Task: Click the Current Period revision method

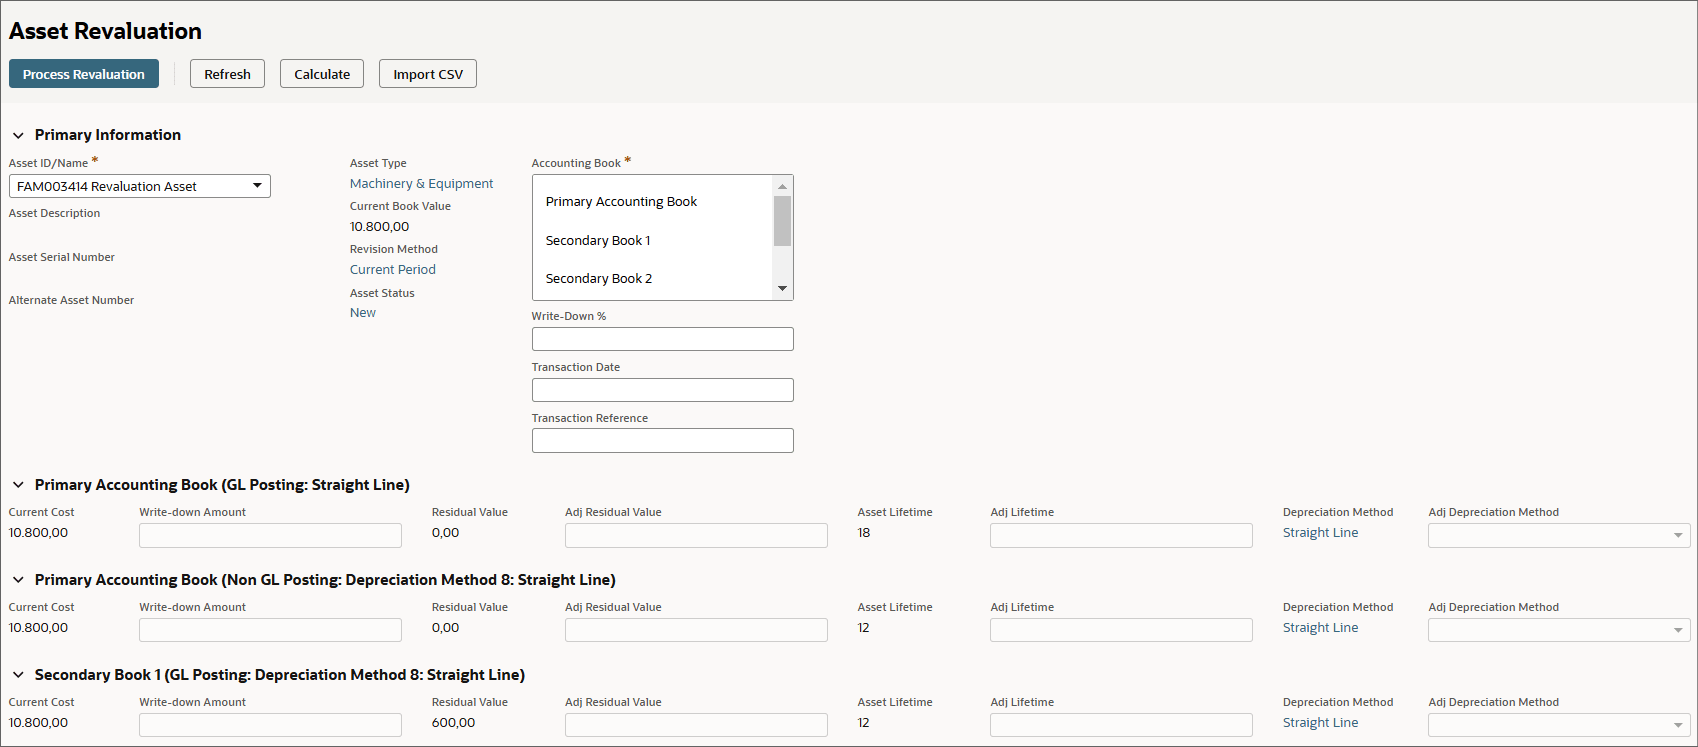Action: coord(392,270)
